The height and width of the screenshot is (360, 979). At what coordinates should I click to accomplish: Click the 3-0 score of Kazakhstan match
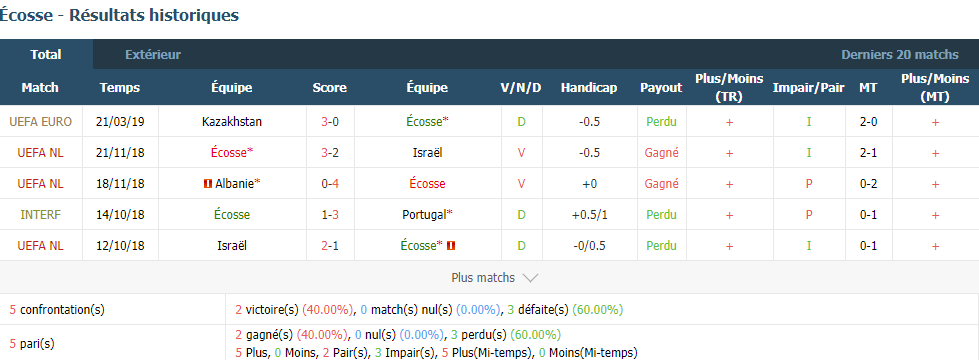tap(330, 122)
